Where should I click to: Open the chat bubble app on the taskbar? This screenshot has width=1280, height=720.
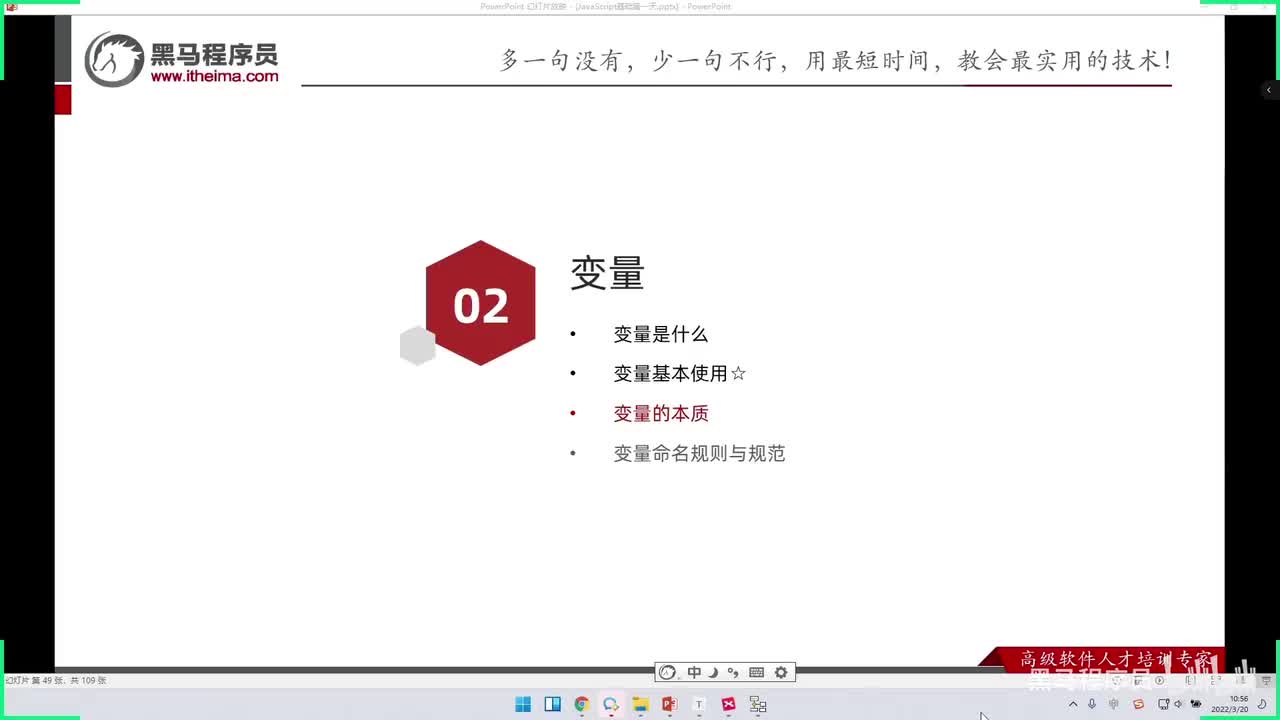tap(611, 704)
